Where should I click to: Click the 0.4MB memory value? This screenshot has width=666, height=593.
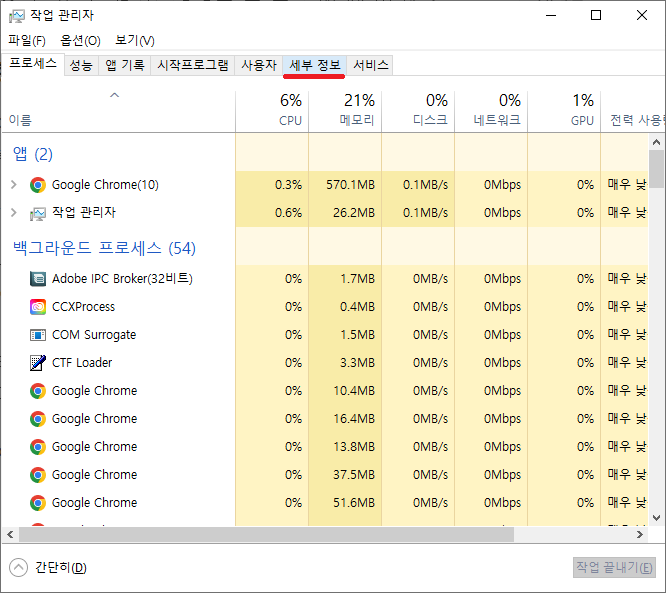click(358, 307)
